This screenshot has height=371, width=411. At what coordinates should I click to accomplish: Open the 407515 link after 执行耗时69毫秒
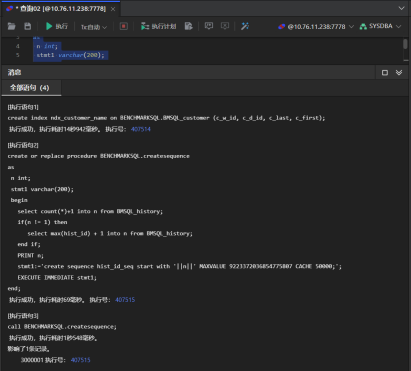tap(125, 300)
